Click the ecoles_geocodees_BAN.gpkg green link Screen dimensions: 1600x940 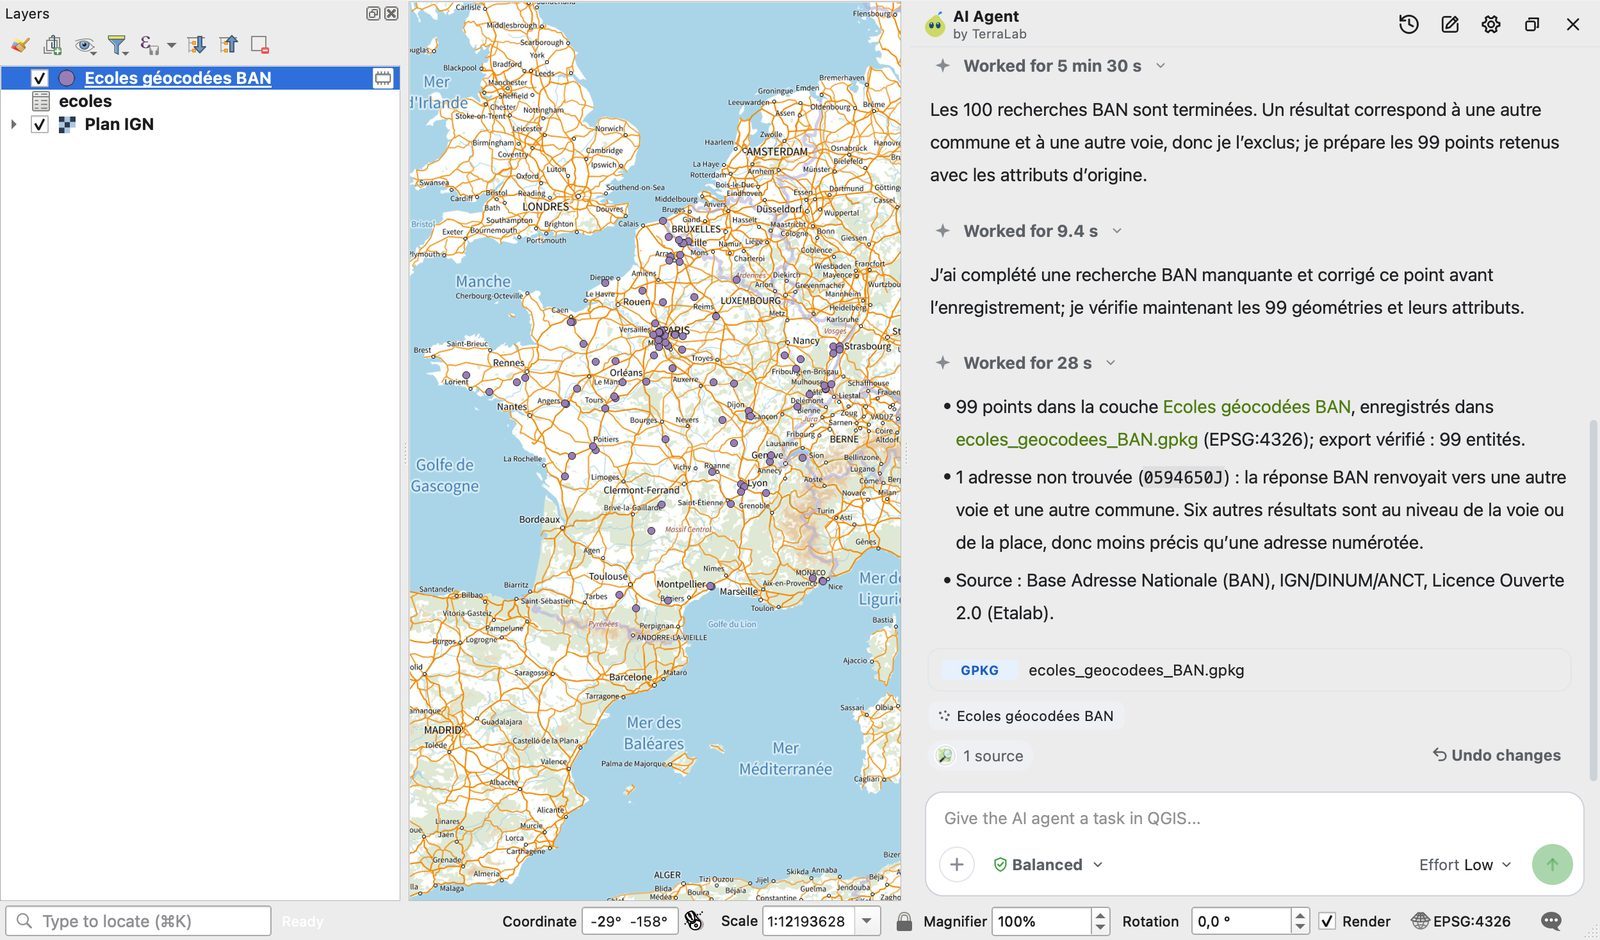pos(1076,439)
